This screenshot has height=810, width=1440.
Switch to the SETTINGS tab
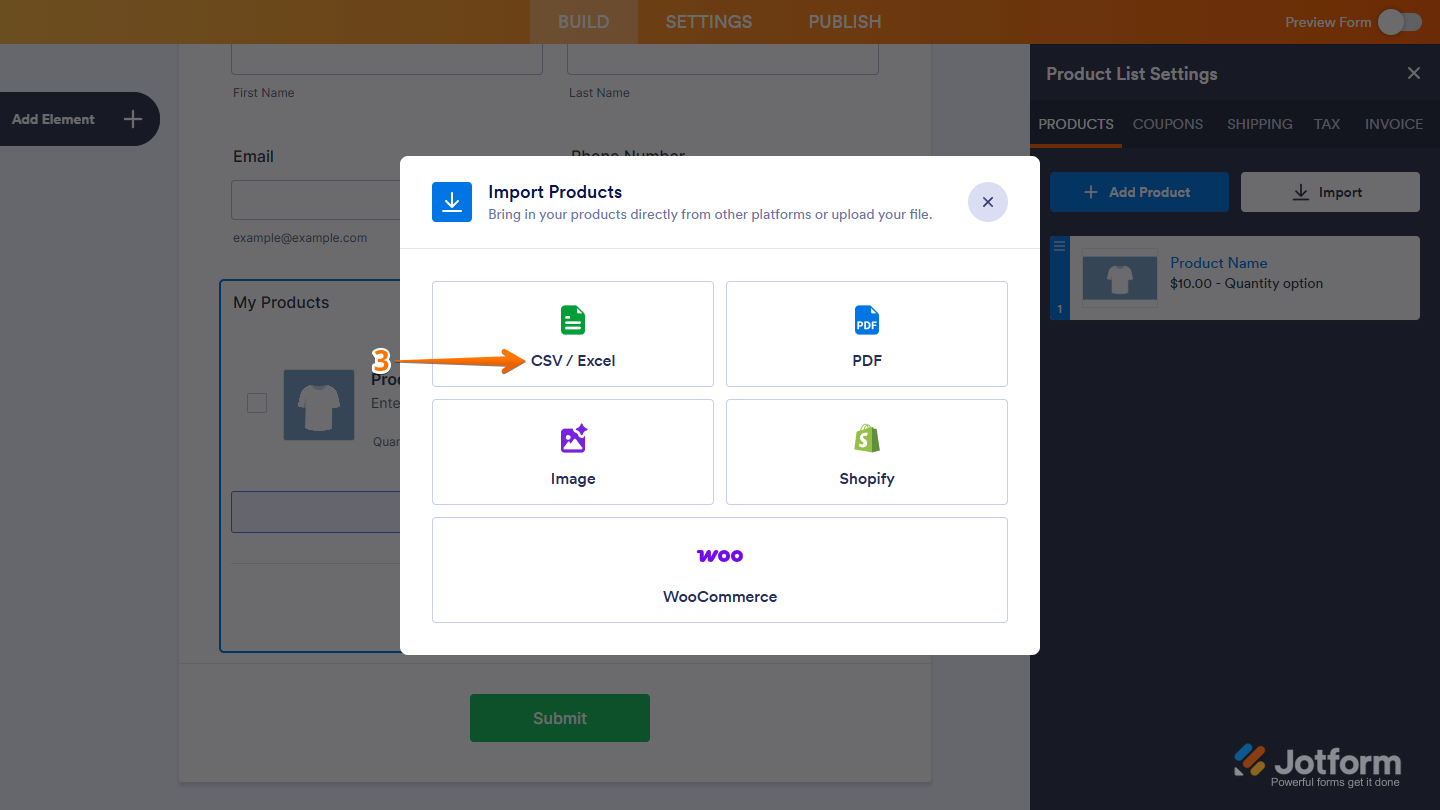pyautogui.click(x=708, y=21)
